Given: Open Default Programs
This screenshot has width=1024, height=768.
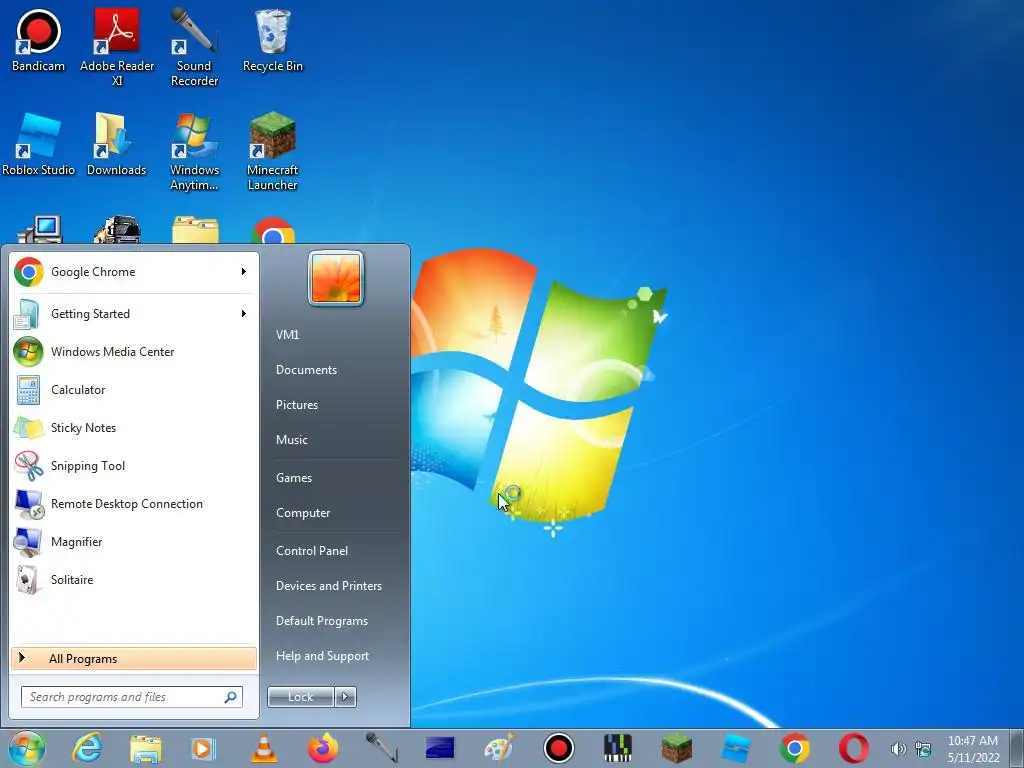Looking at the screenshot, I should coord(322,621).
